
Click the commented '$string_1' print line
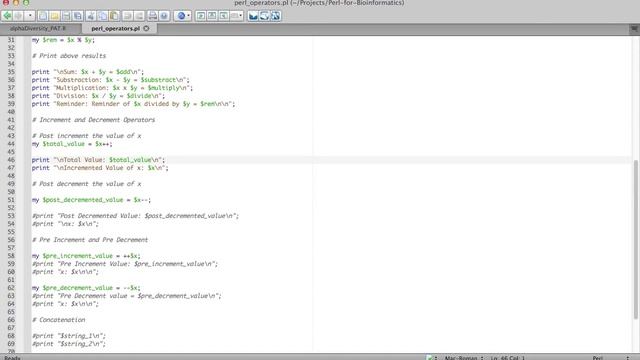tap(69, 336)
